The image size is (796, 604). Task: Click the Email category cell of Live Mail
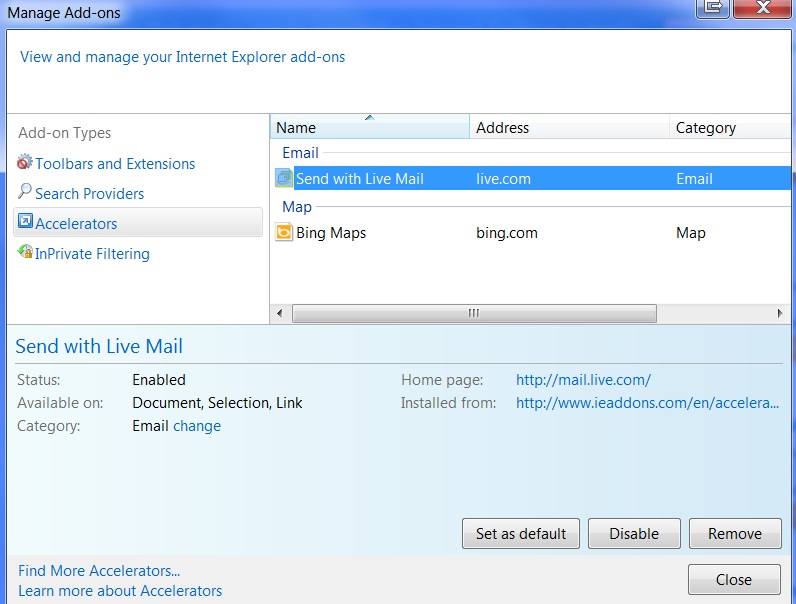pyautogui.click(x=694, y=179)
